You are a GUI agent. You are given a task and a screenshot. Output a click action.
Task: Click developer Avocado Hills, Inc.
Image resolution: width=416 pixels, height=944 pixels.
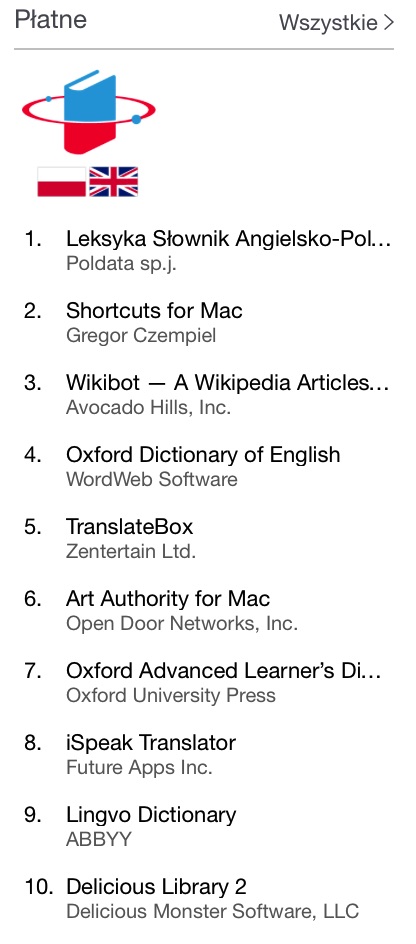pos(148,408)
